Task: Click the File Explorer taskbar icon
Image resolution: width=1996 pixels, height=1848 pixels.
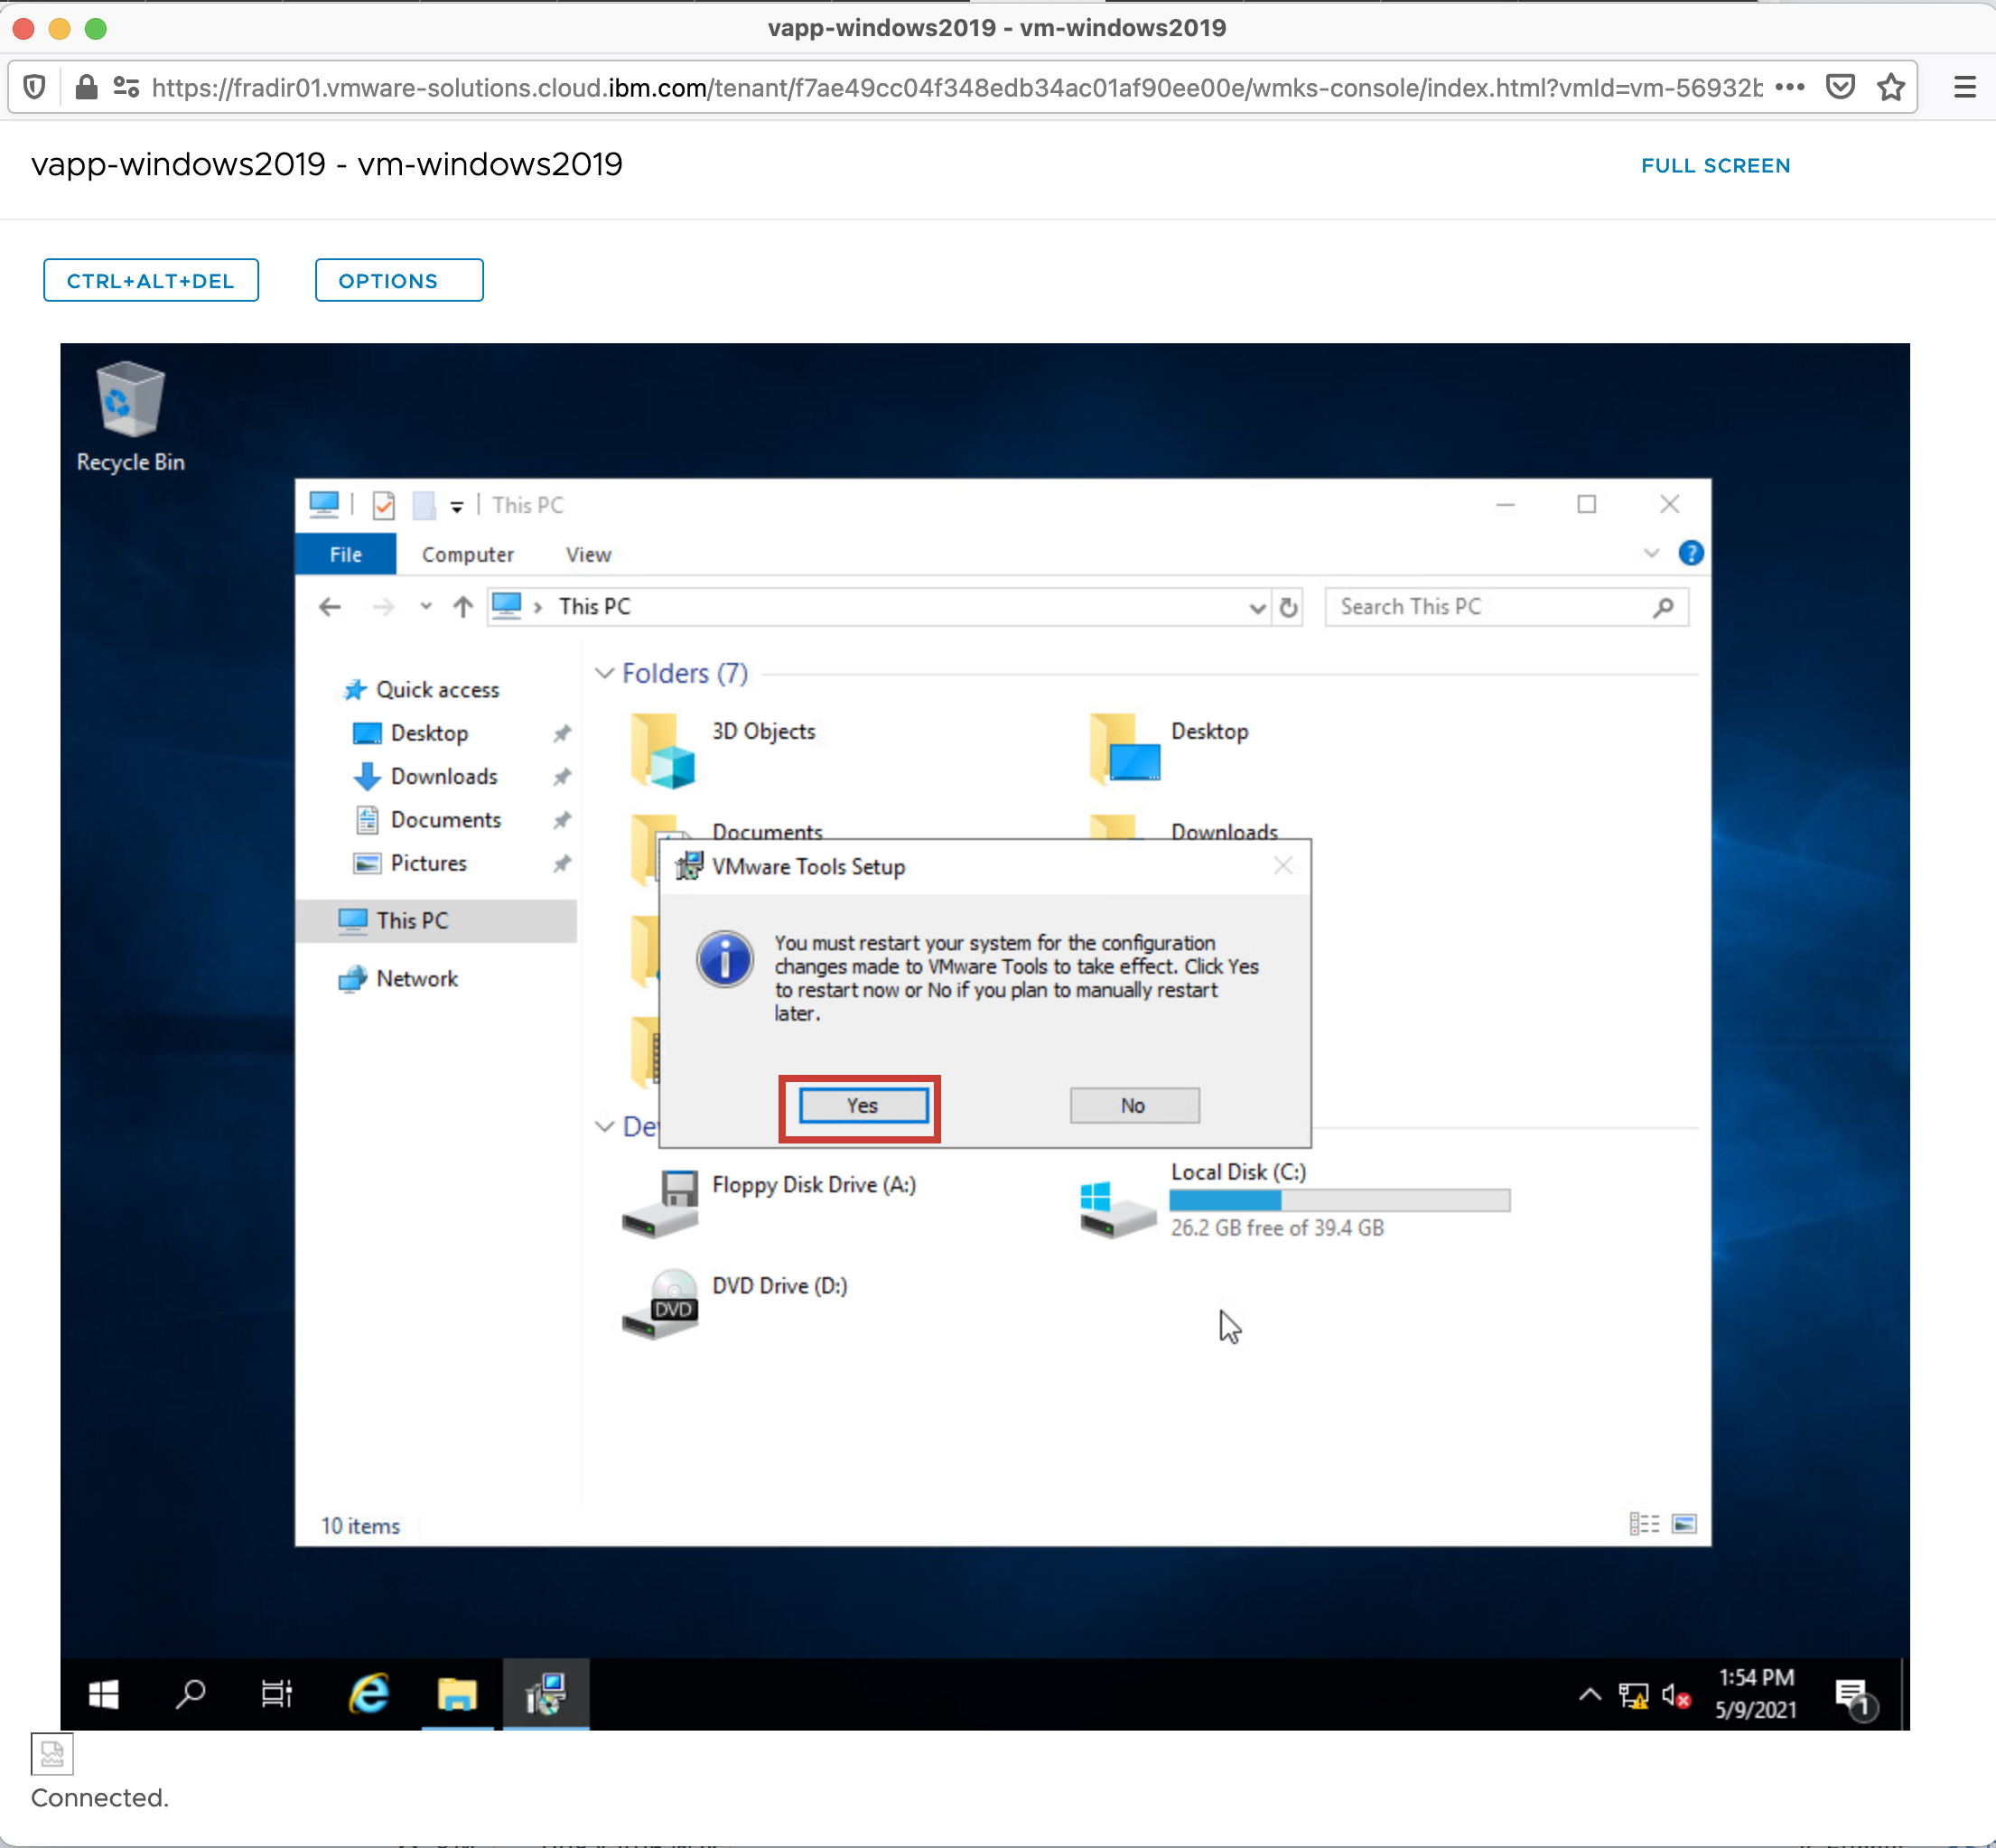Action: [457, 1694]
